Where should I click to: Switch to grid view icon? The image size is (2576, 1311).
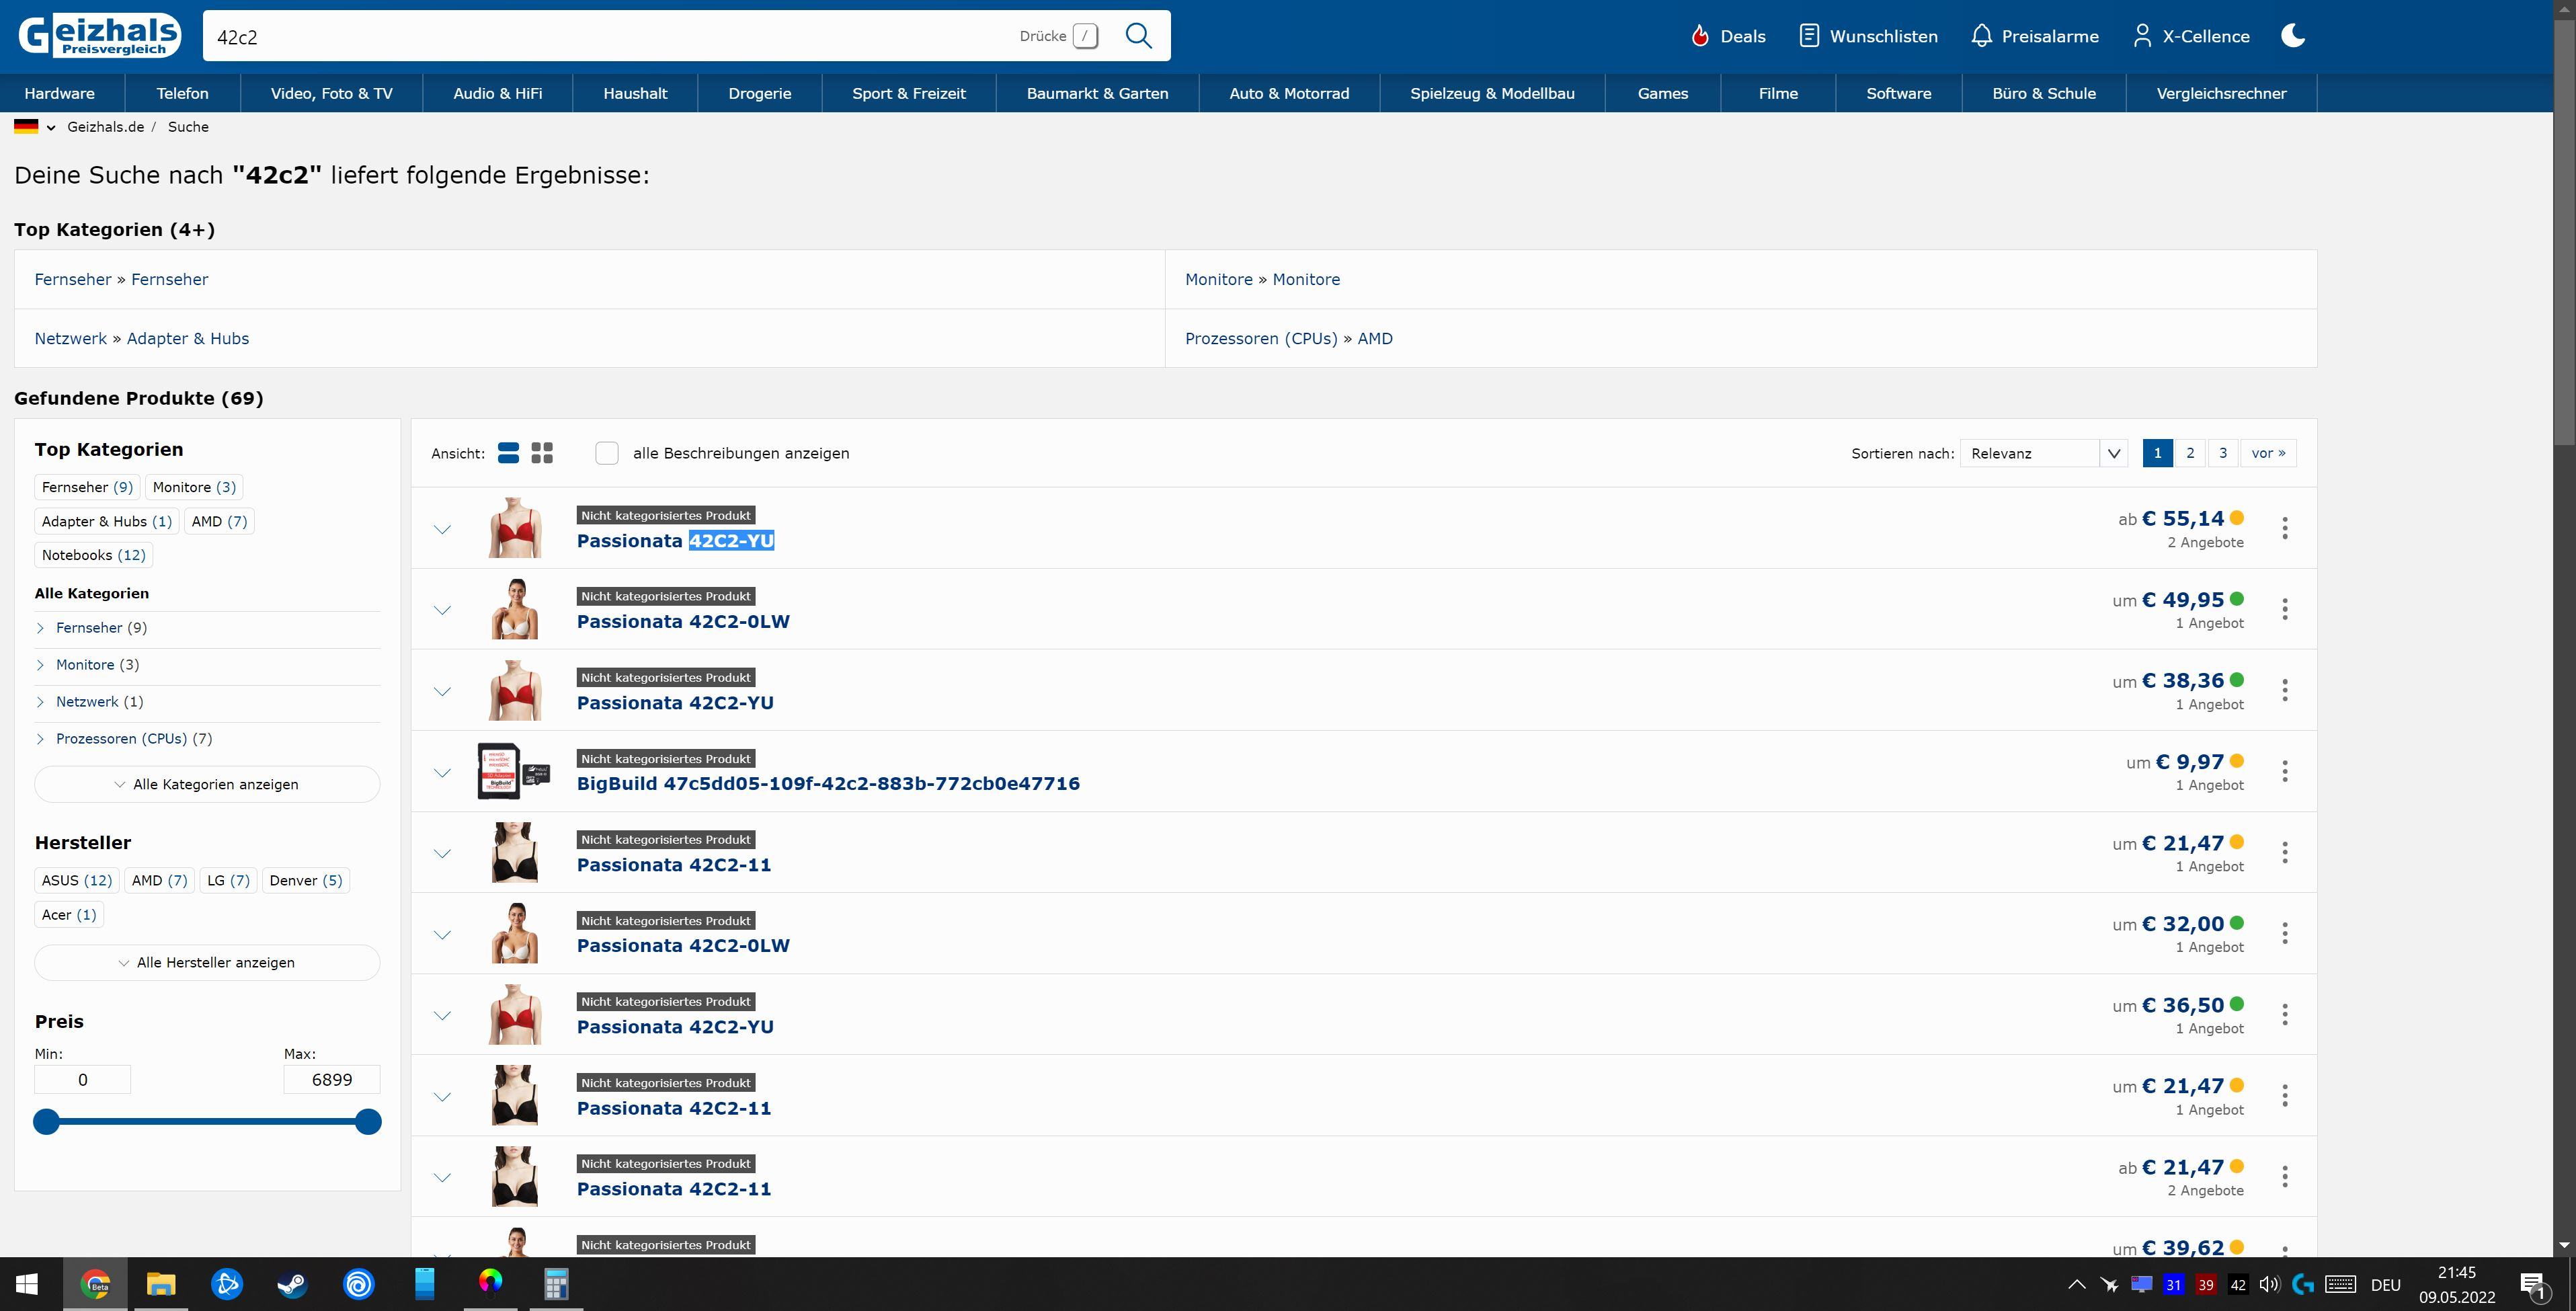coord(542,453)
